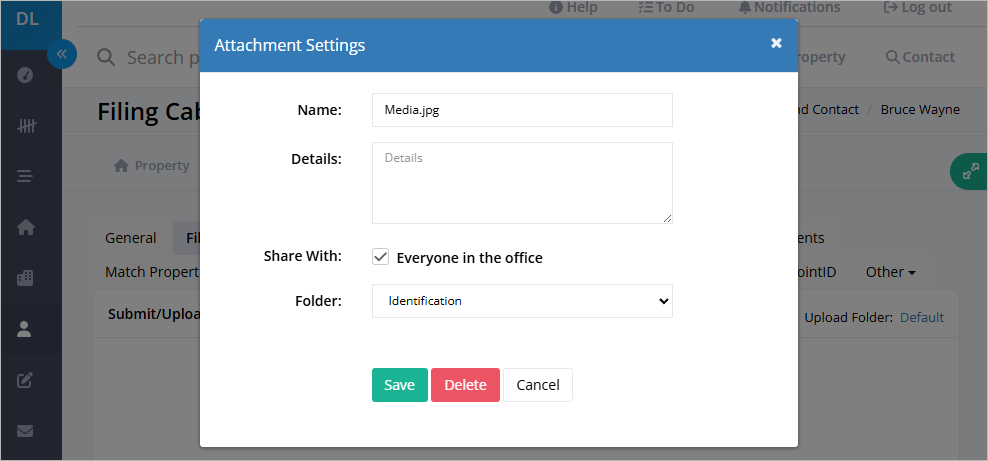Open the building icon in sidebar
Image resolution: width=988 pixels, height=461 pixels.
(x=25, y=278)
